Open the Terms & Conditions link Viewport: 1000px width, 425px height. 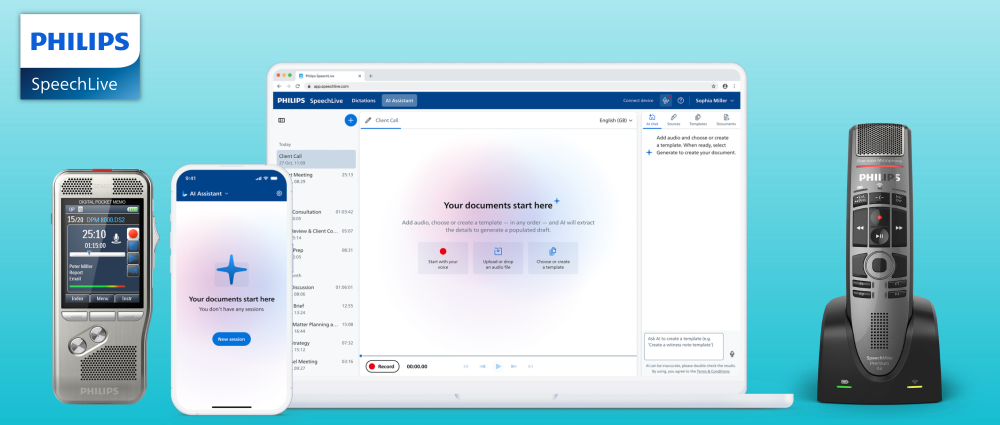coord(713,371)
